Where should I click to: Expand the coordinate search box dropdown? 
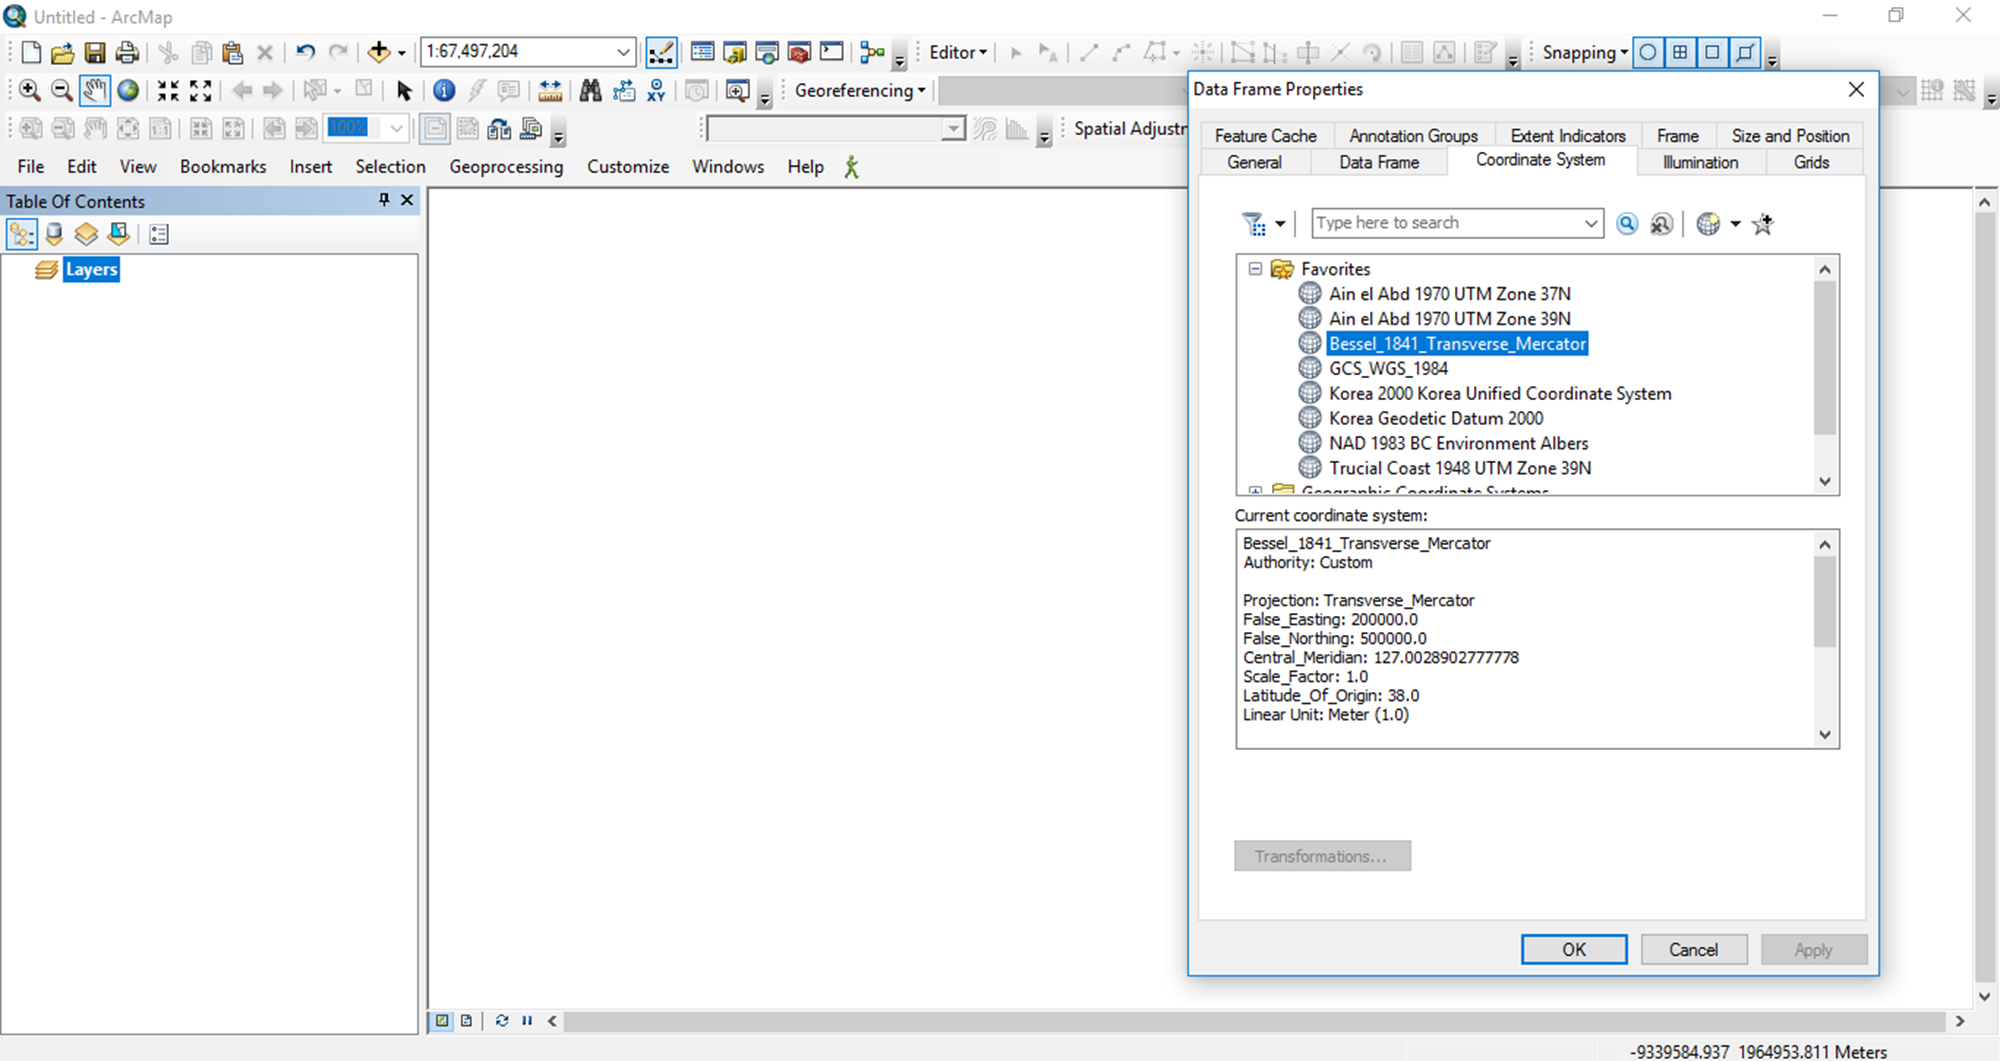(1591, 224)
